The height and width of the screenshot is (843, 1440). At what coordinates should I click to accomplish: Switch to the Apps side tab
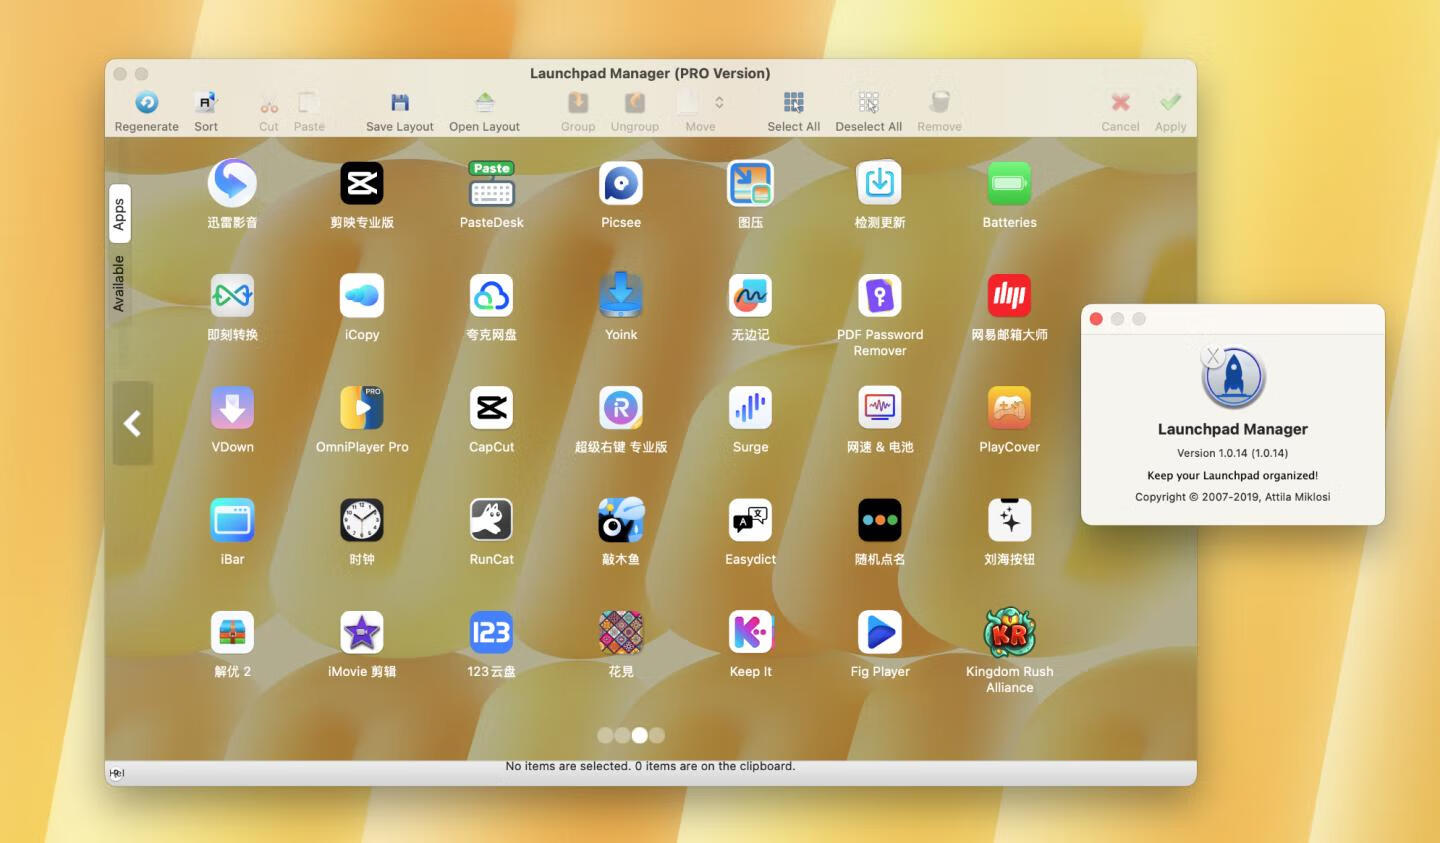pyautogui.click(x=119, y=214)
